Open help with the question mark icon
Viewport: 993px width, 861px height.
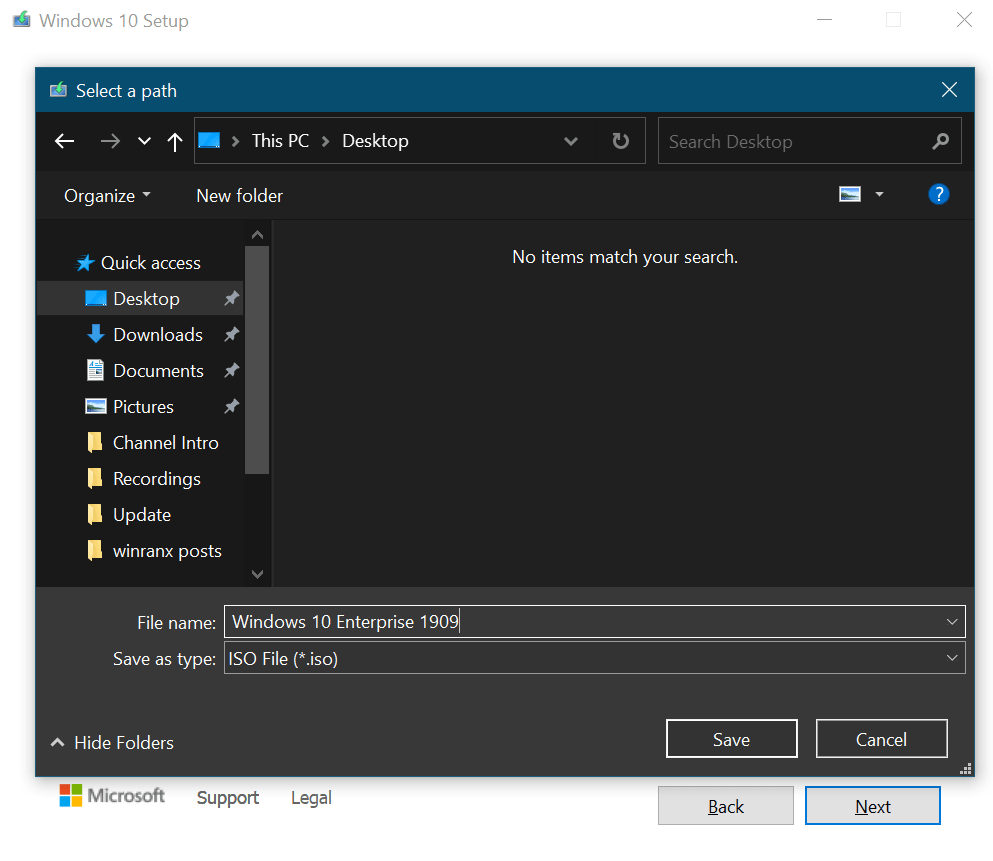tap(939, 194)
